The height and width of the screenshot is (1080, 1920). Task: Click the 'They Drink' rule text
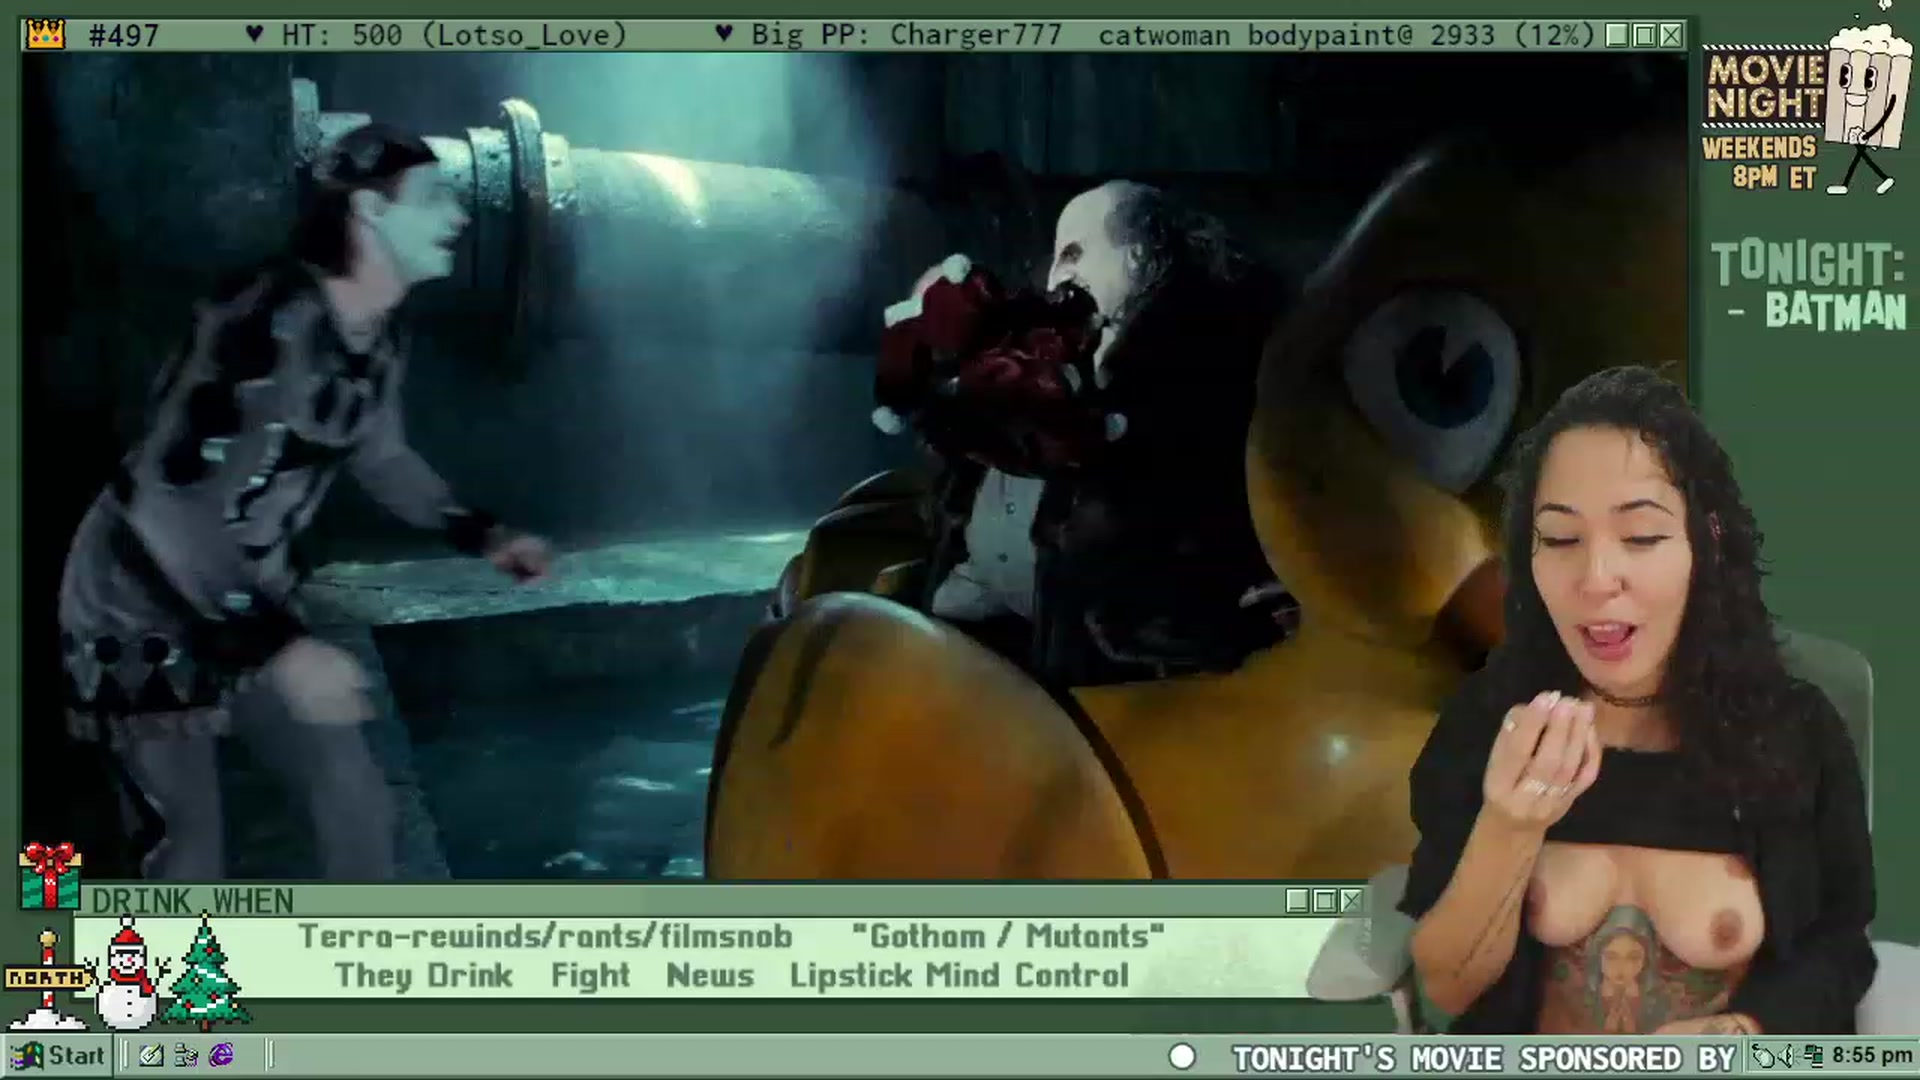(x=423, y=976)
